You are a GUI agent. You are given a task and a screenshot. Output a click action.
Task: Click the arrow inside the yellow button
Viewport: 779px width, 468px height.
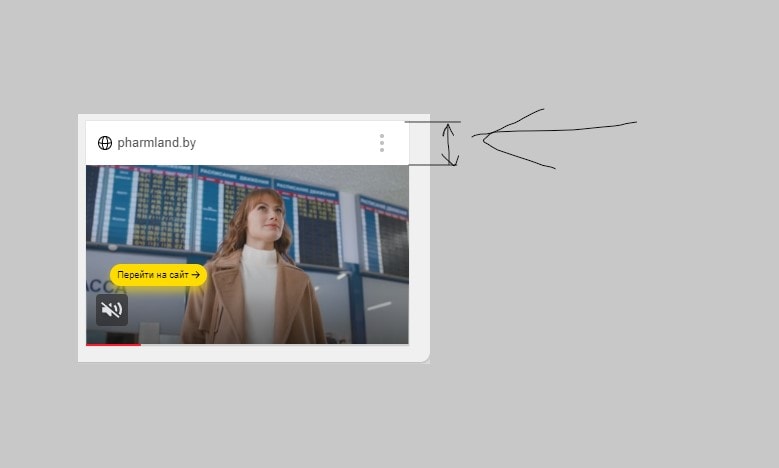coord(196,274)
